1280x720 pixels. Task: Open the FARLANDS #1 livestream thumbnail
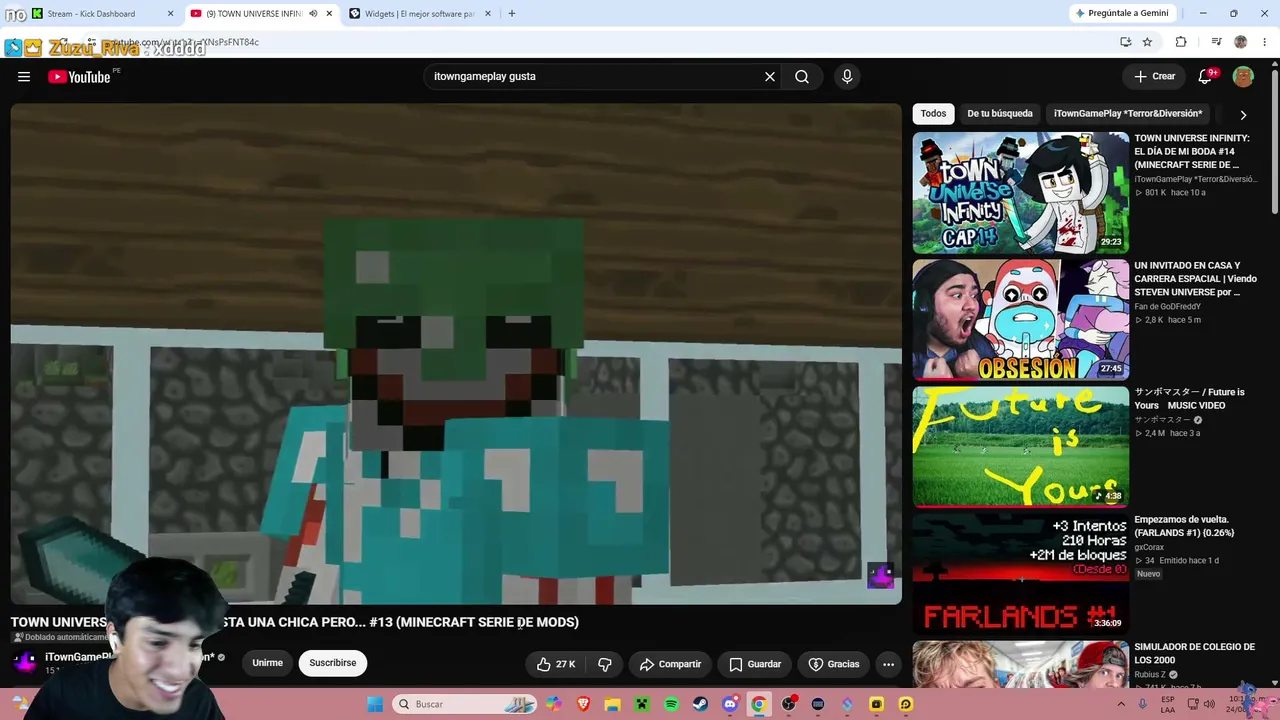[1020, 574]
